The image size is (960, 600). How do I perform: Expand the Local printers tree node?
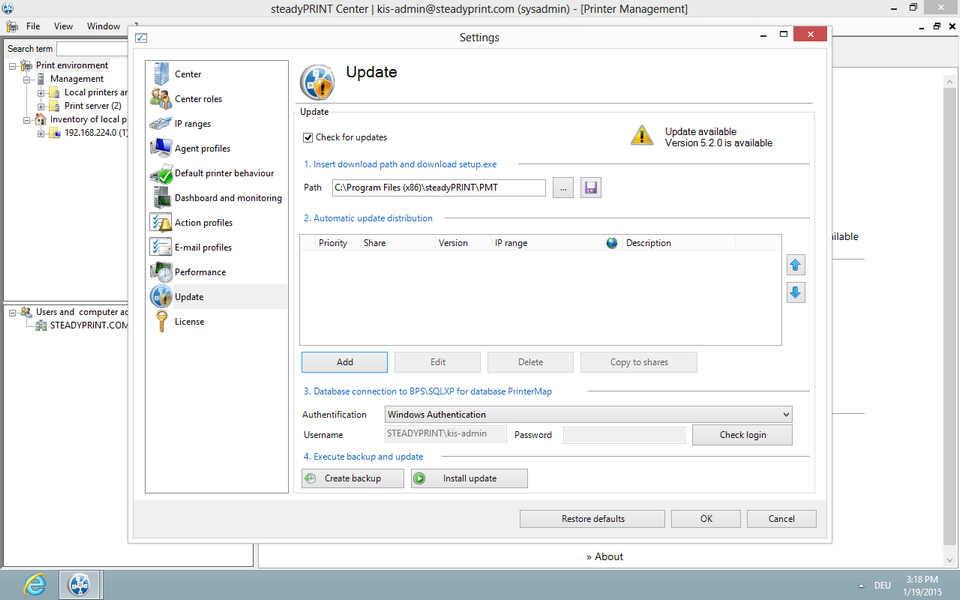pos(40,92)
